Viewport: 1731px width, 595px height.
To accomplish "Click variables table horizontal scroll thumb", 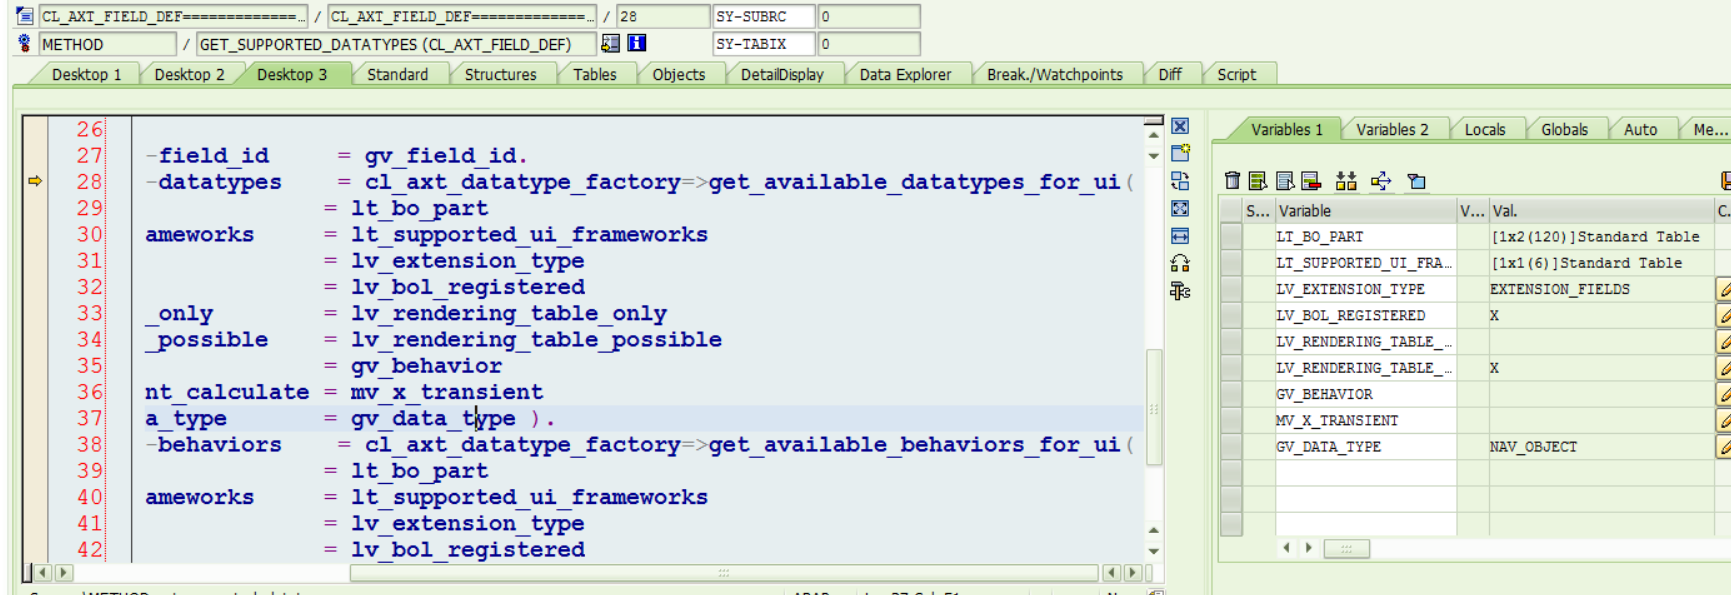I will (x=1346, y=548).
